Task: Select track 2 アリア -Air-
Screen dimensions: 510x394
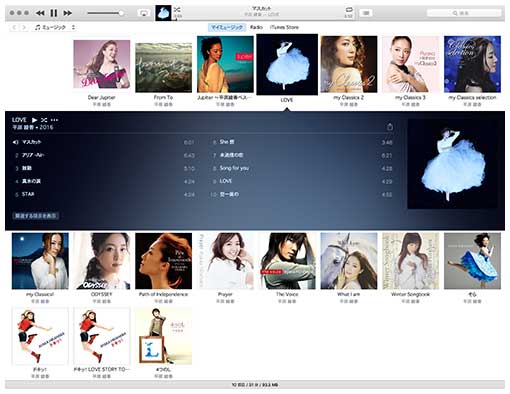Action: point(103,155)
